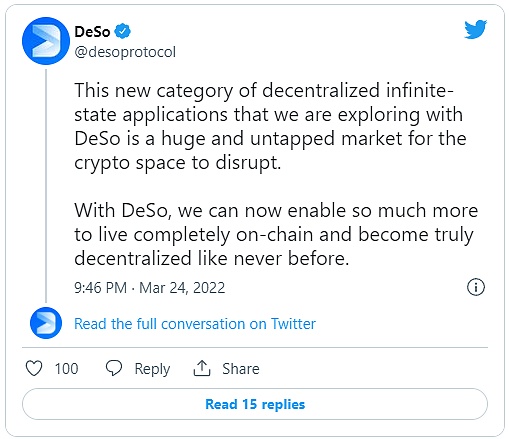This screenshot has width=509, height=439.
Task: Click the Reply label text
Action: point(152,369)
